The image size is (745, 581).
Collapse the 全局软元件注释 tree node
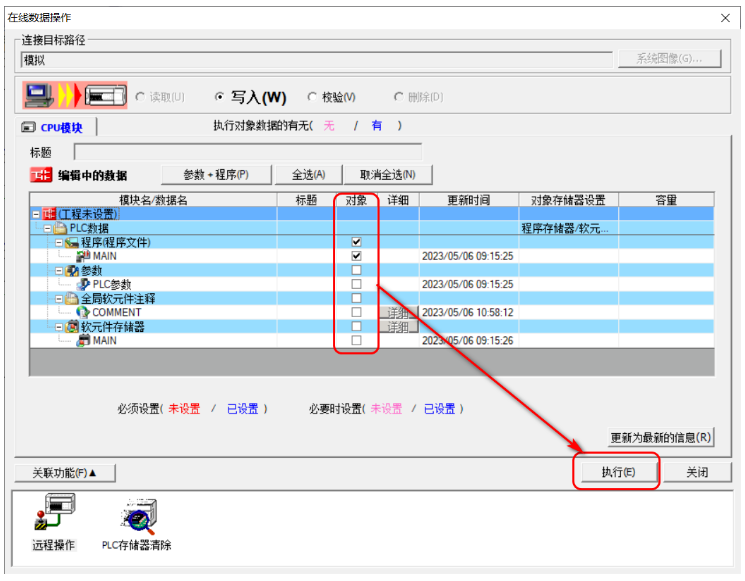pyautogui.click(x=59, y=299)
